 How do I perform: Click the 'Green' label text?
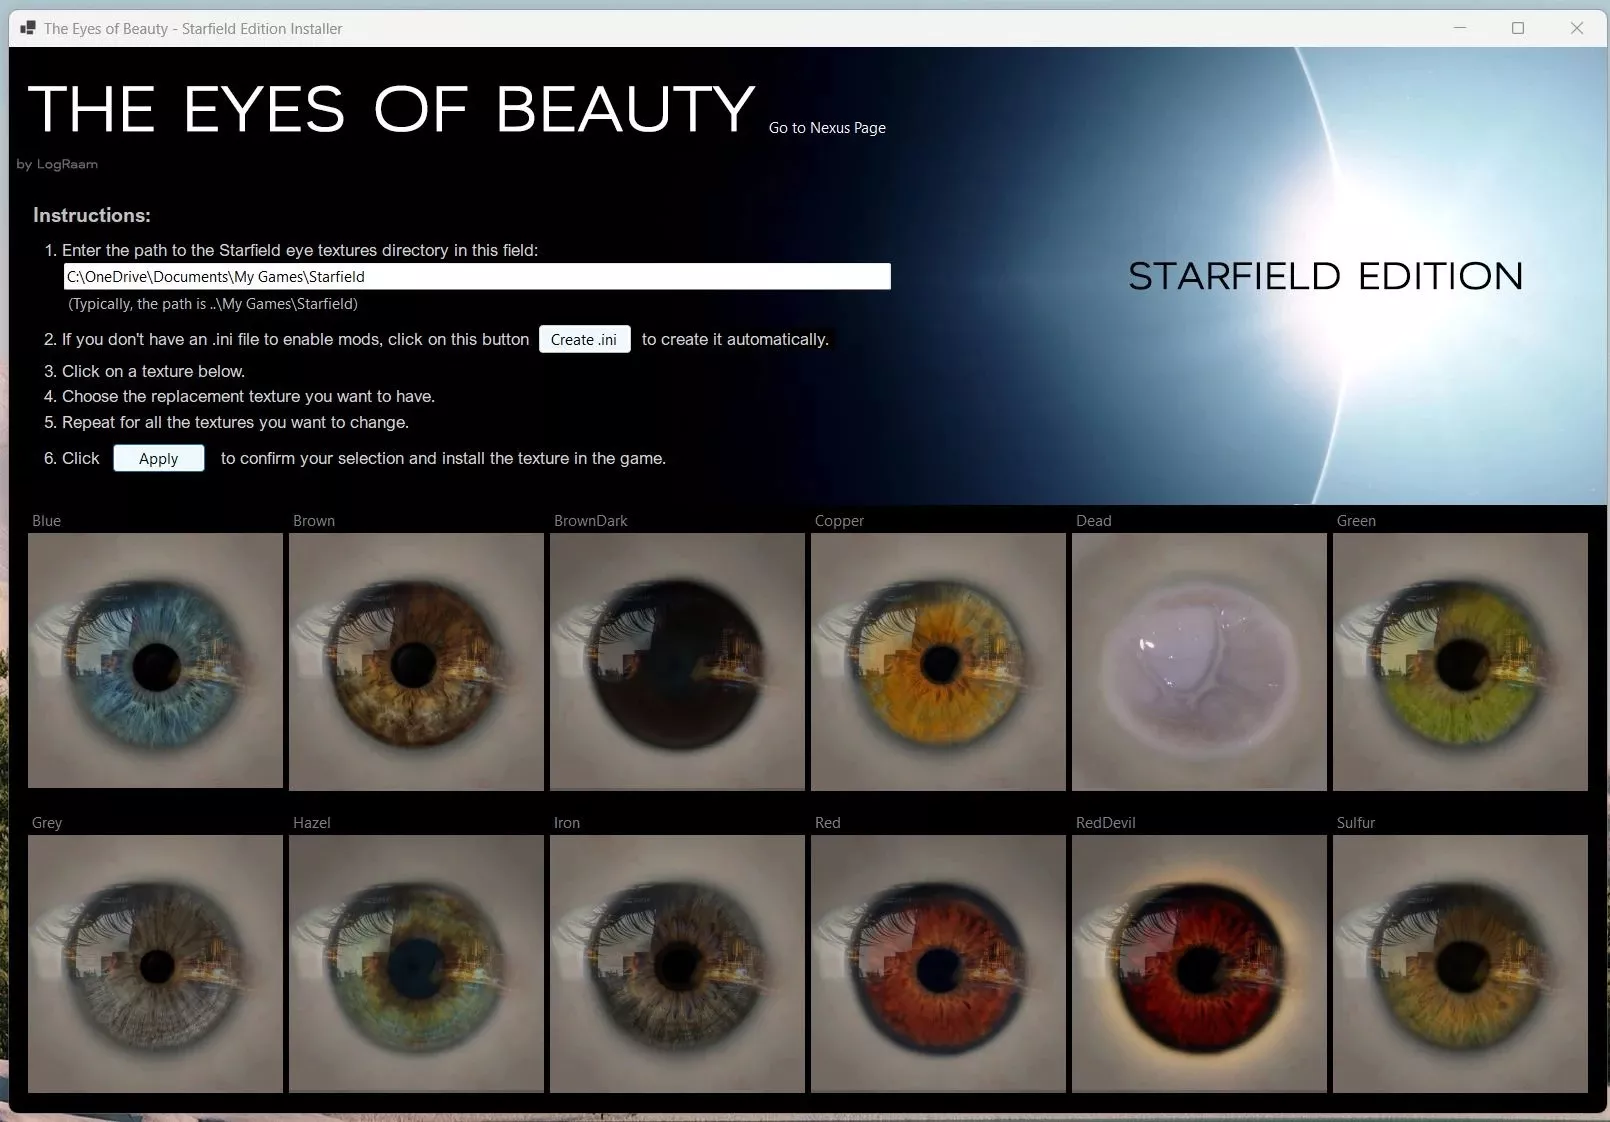[1356, 521]
